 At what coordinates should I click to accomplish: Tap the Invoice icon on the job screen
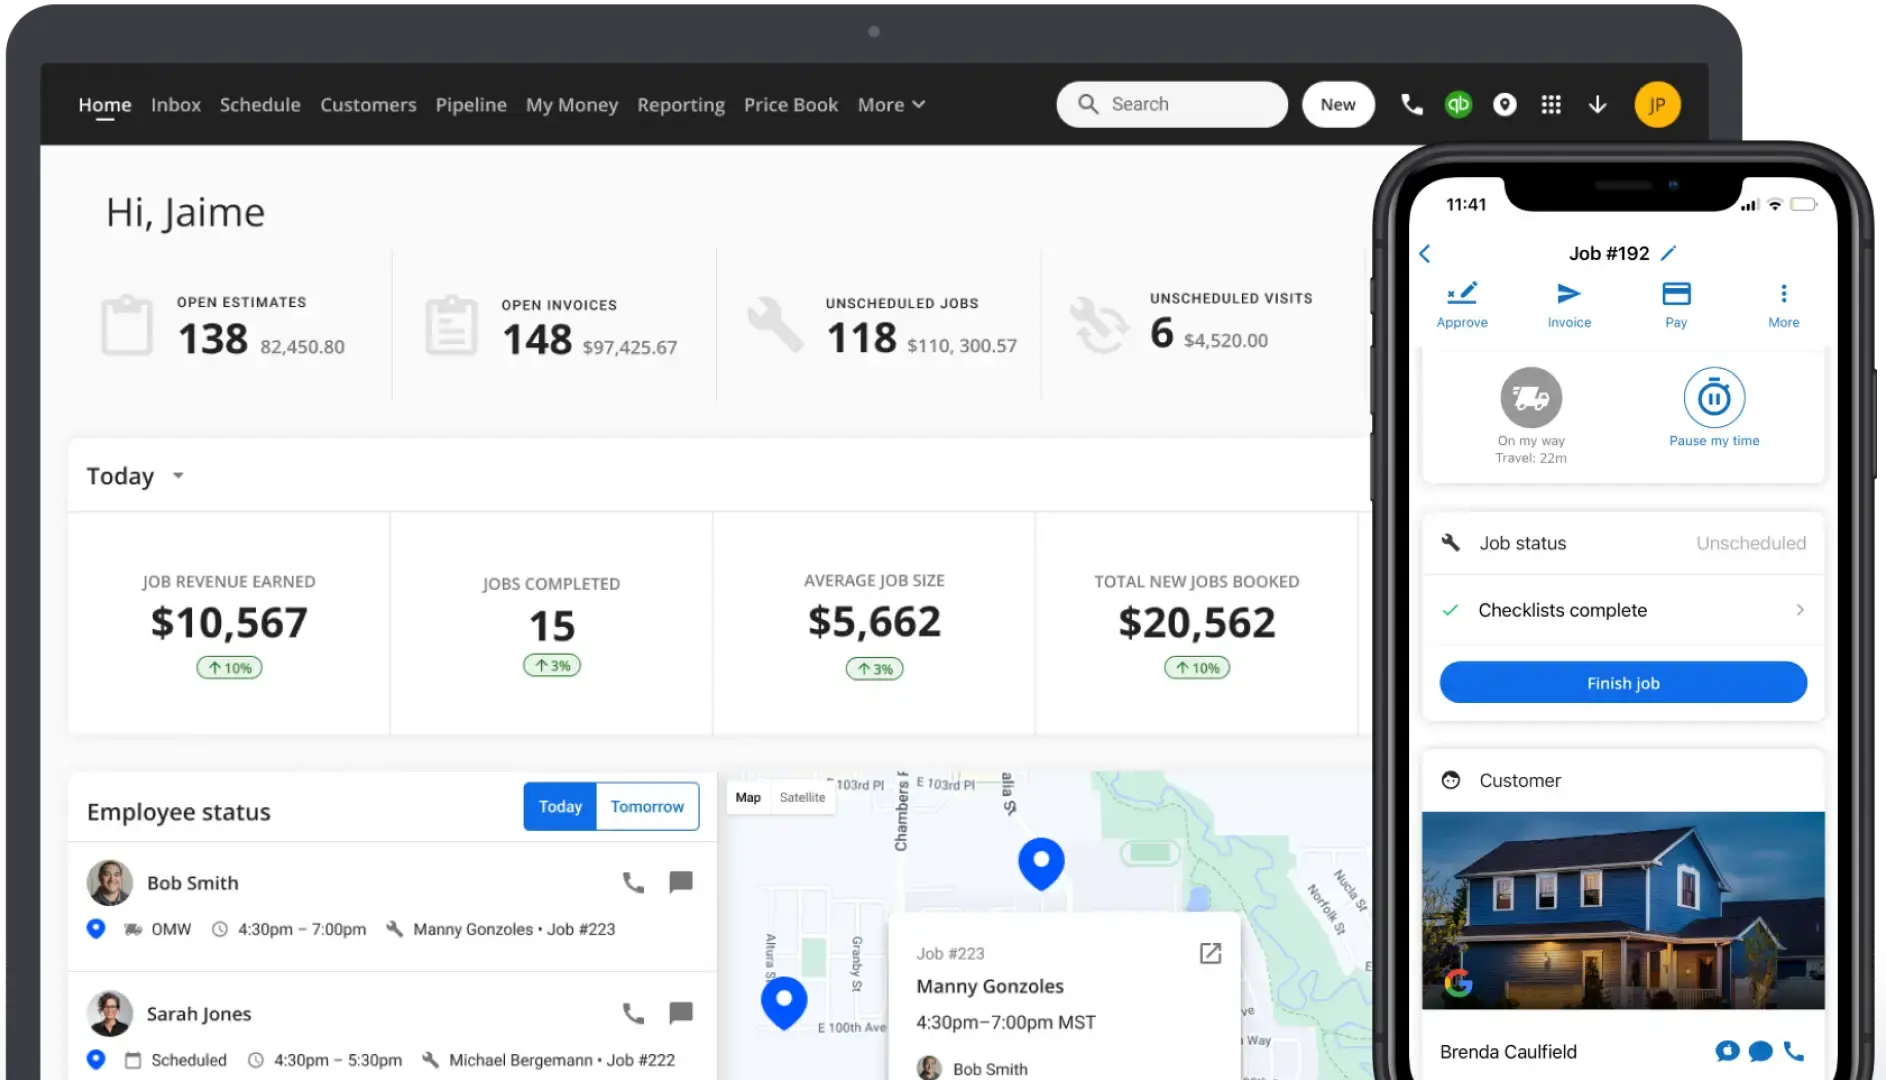point(1569,303)
